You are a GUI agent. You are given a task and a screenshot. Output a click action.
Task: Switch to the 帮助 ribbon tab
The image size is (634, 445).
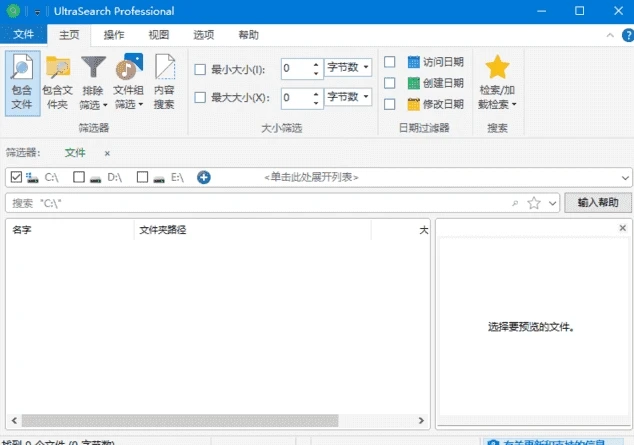pyautogui.click(x=249, y=35)
